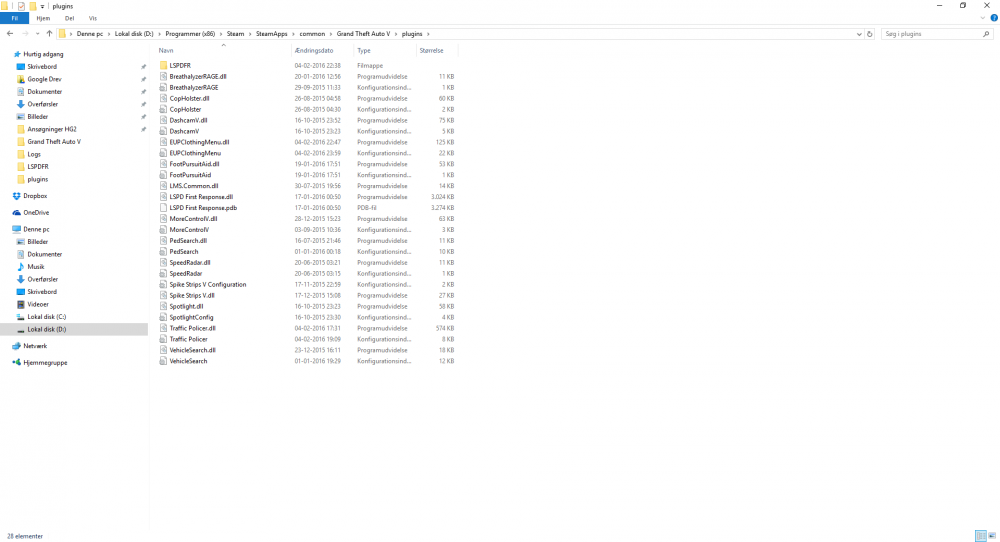Select VehicleSearch.dll file
1000x542 pixels.
[x=192, y=350]
